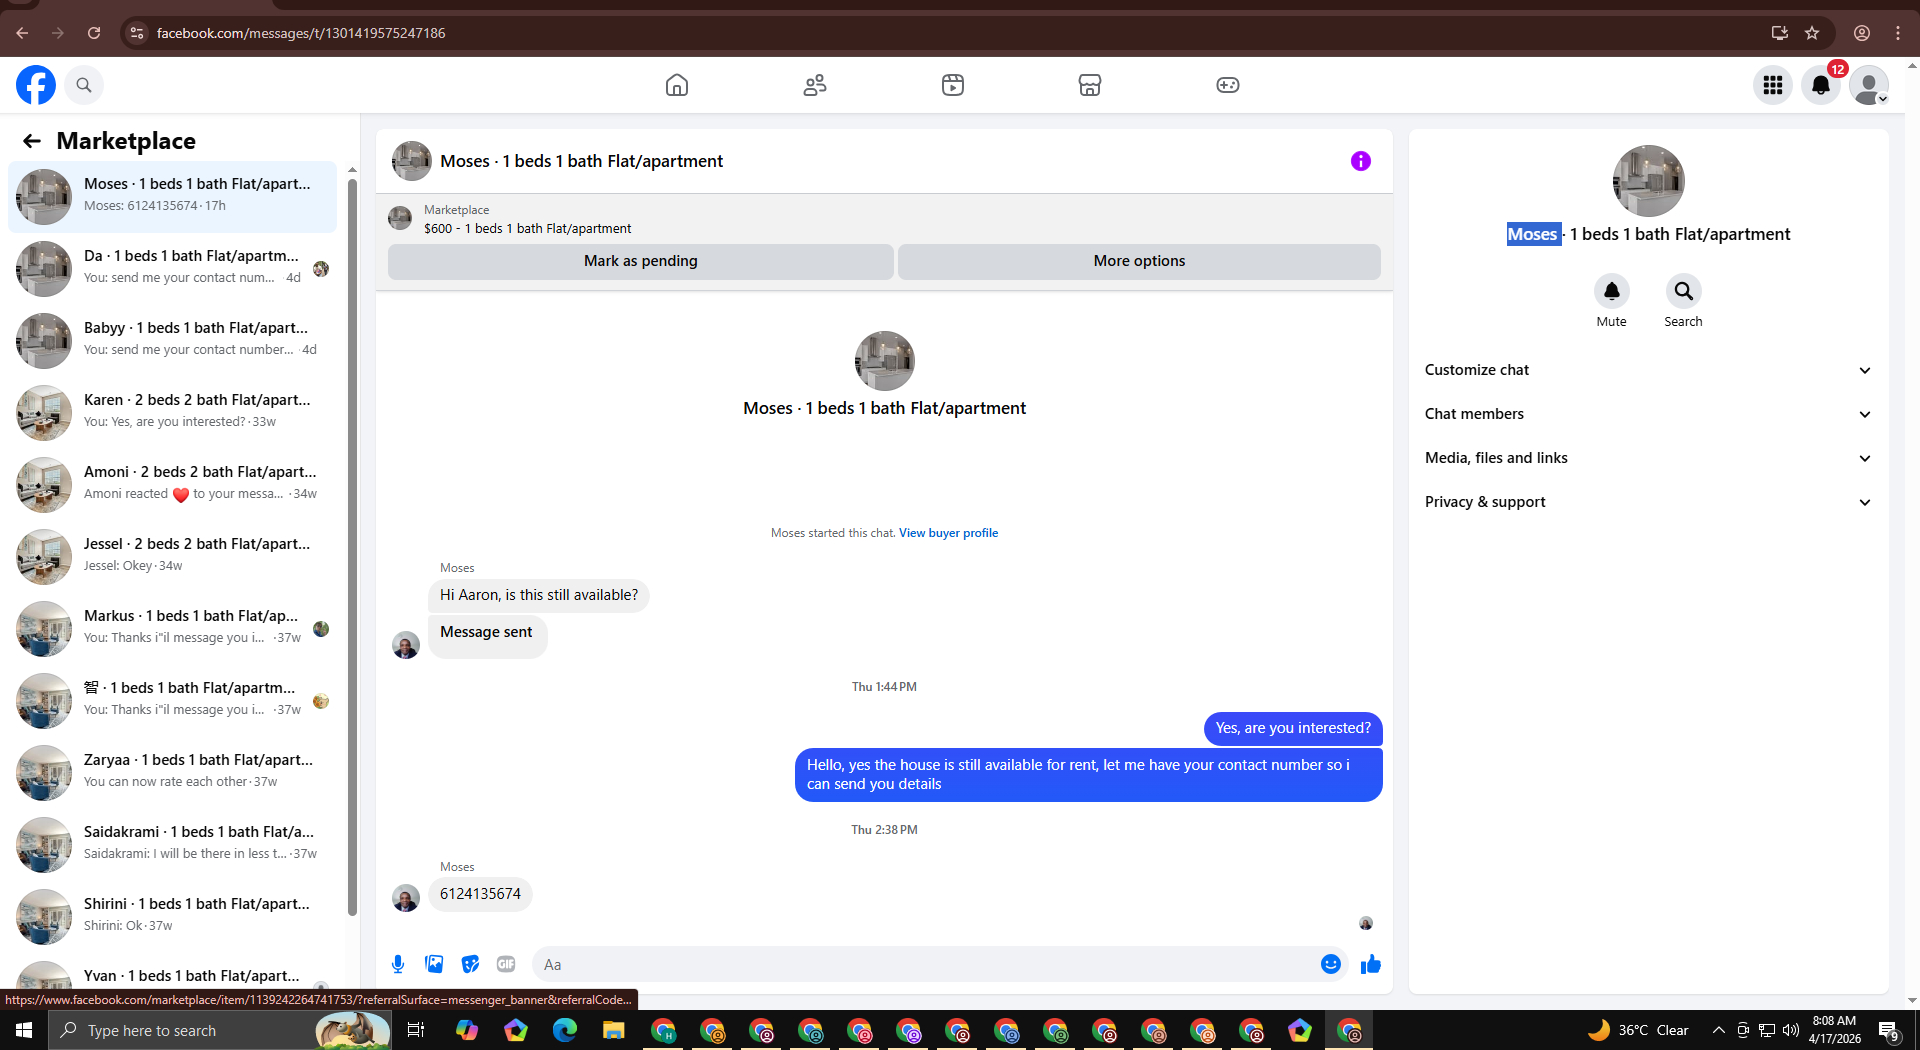Open notifications bell with 12 badge
This screenshot has height=1050, width=1920.
pos(1821,85)
